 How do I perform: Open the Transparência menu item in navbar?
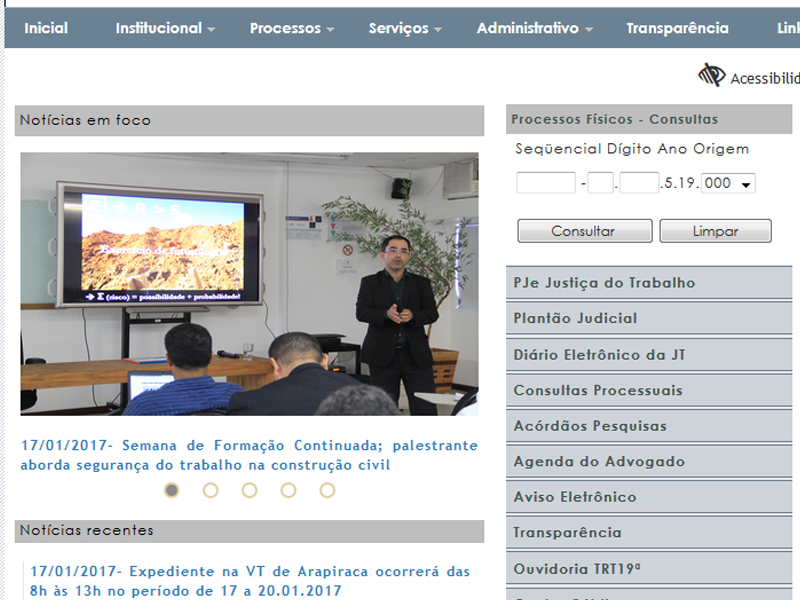678,28
